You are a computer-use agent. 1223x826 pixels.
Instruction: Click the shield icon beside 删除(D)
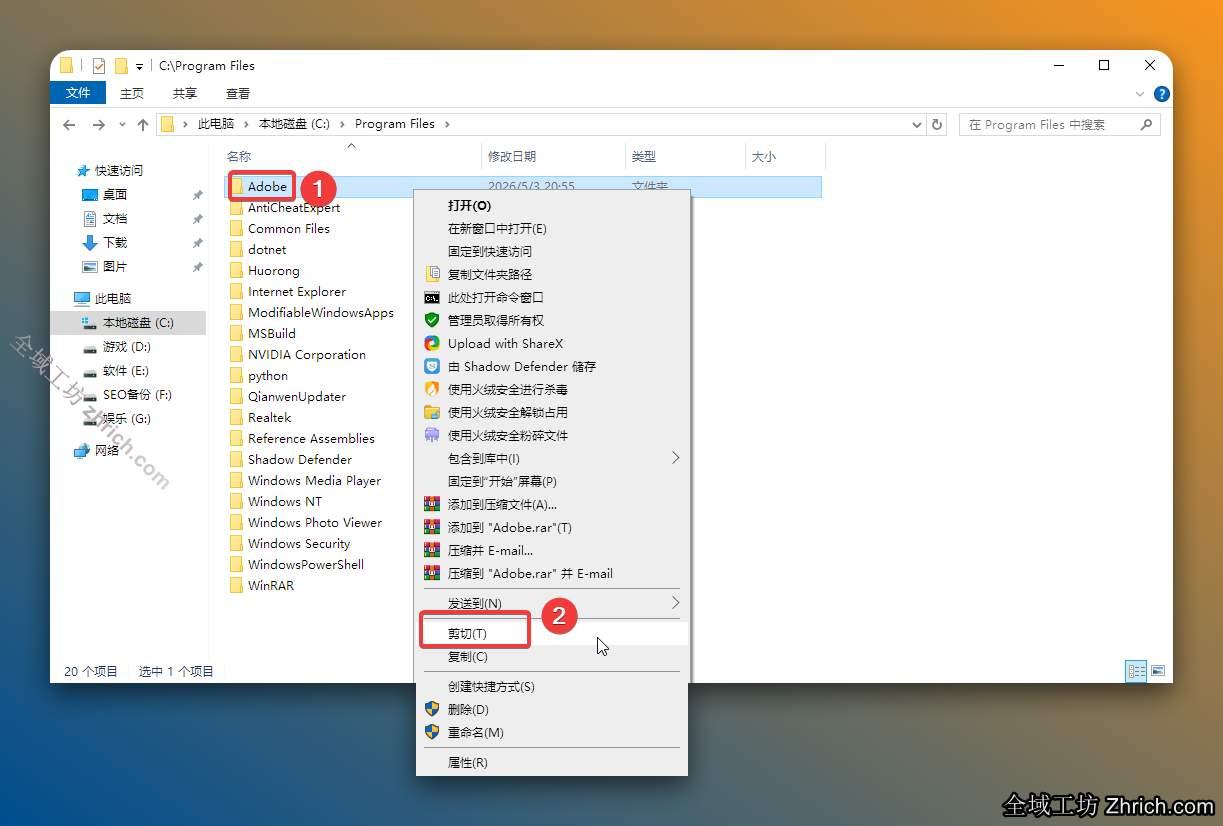pos(432,709)
